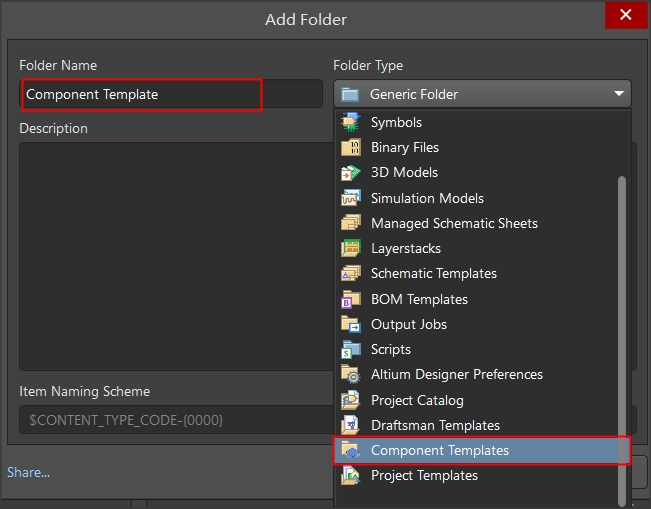Open the Share... link
The height and width of the screenshot is (509, 651).
[x=29, y=472]
